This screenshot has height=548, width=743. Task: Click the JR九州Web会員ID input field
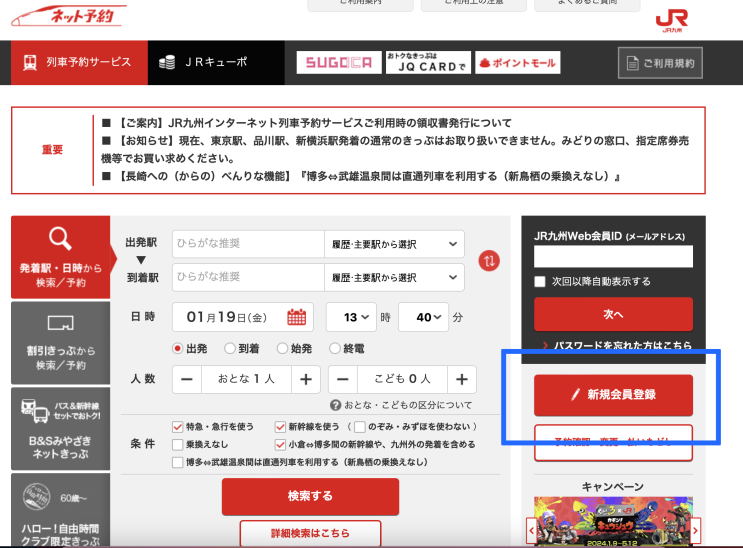(613, 256)
